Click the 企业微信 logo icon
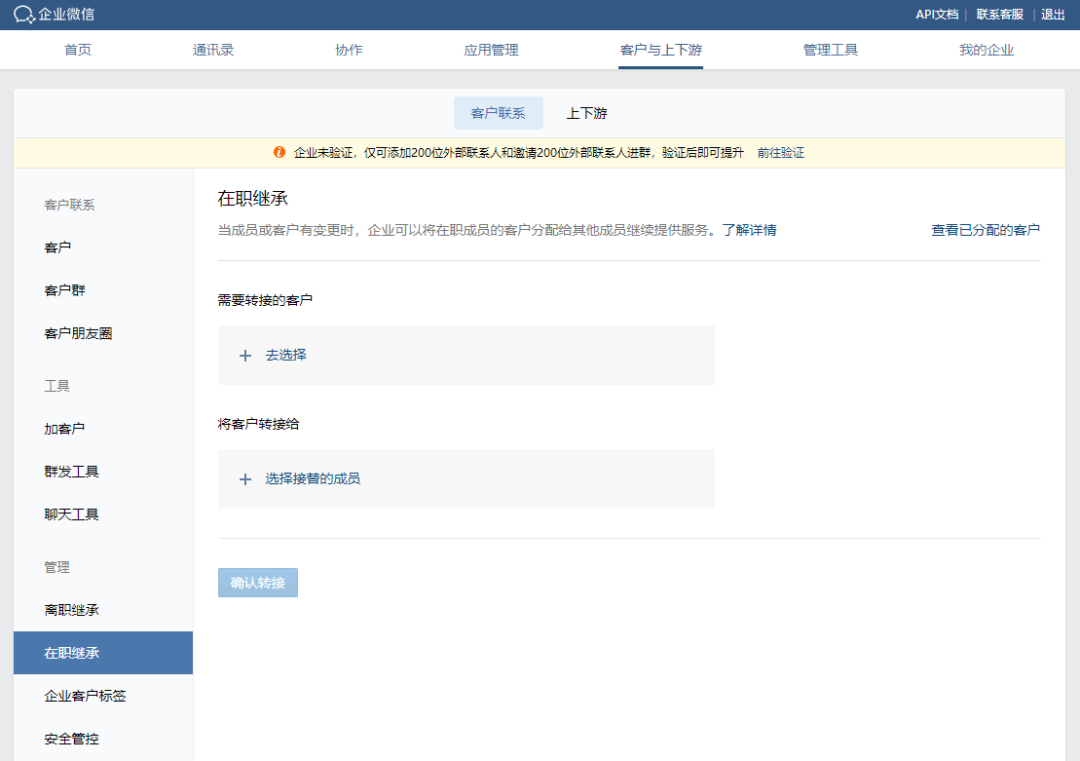Screen dimensions: 1080x761 [24, 14]
